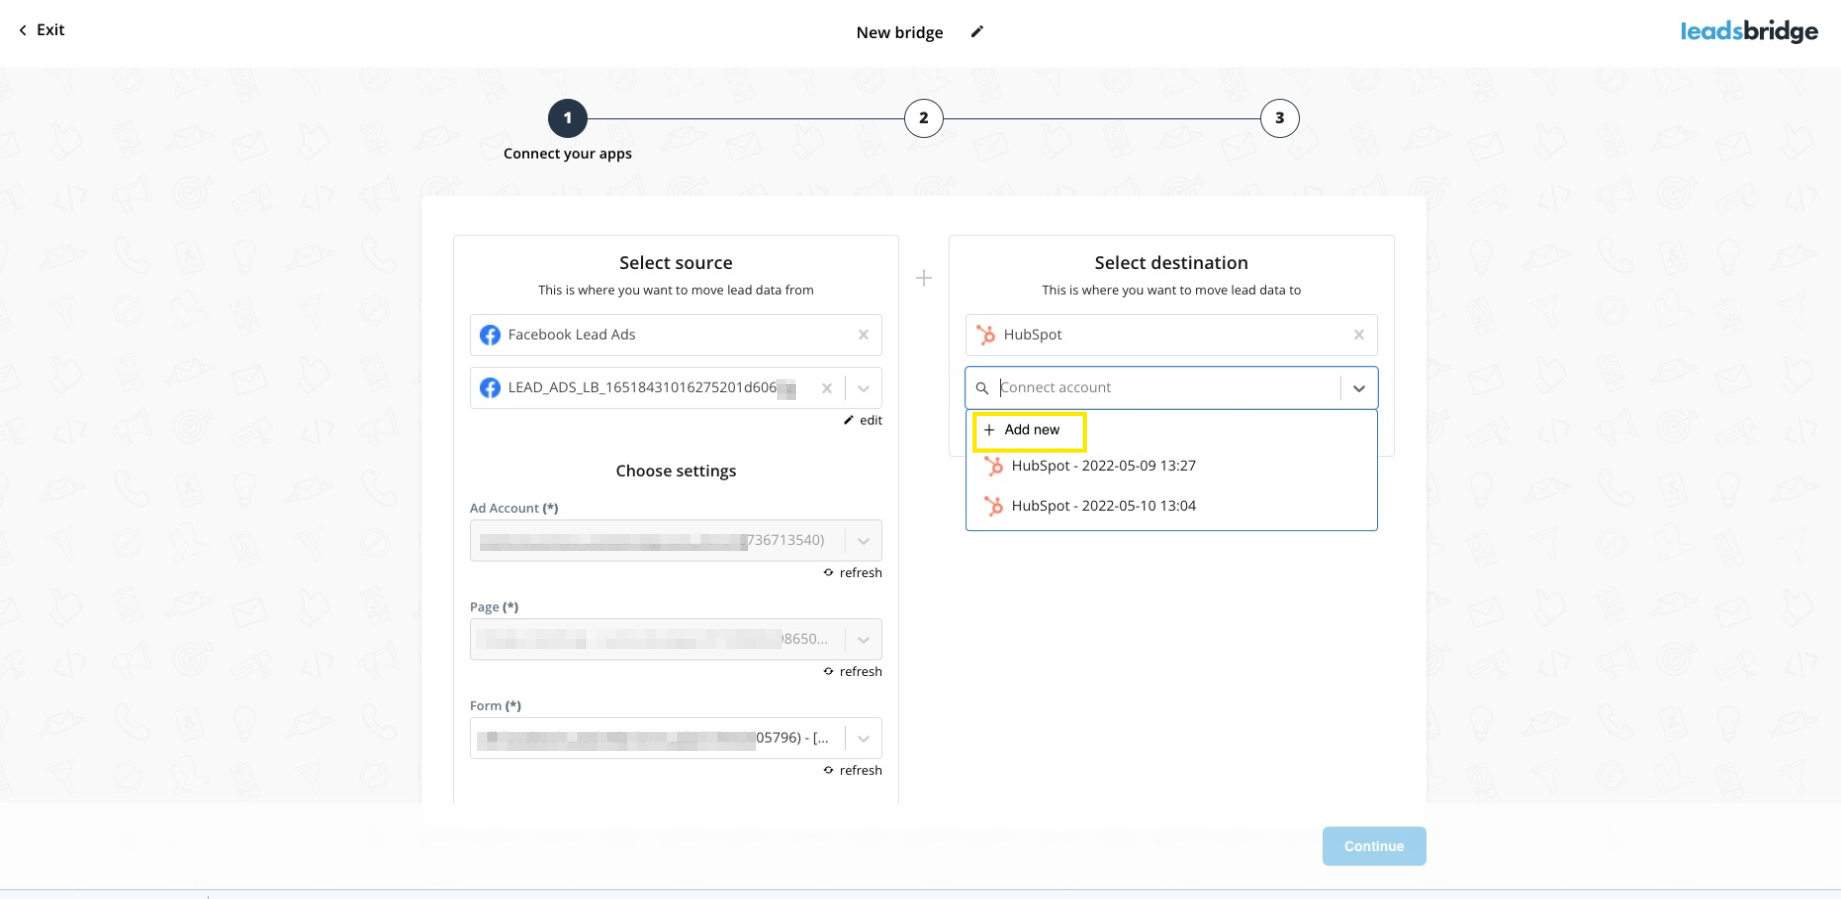Refresh the Ad Account list
Image resolution: width=1841 pixels, height=899 pixels.
tap(853, 573)
